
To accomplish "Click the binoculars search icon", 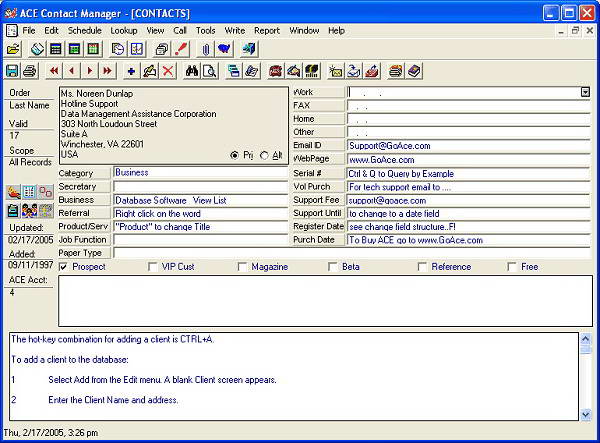I will pyautogui.click(x=193, y=71).
